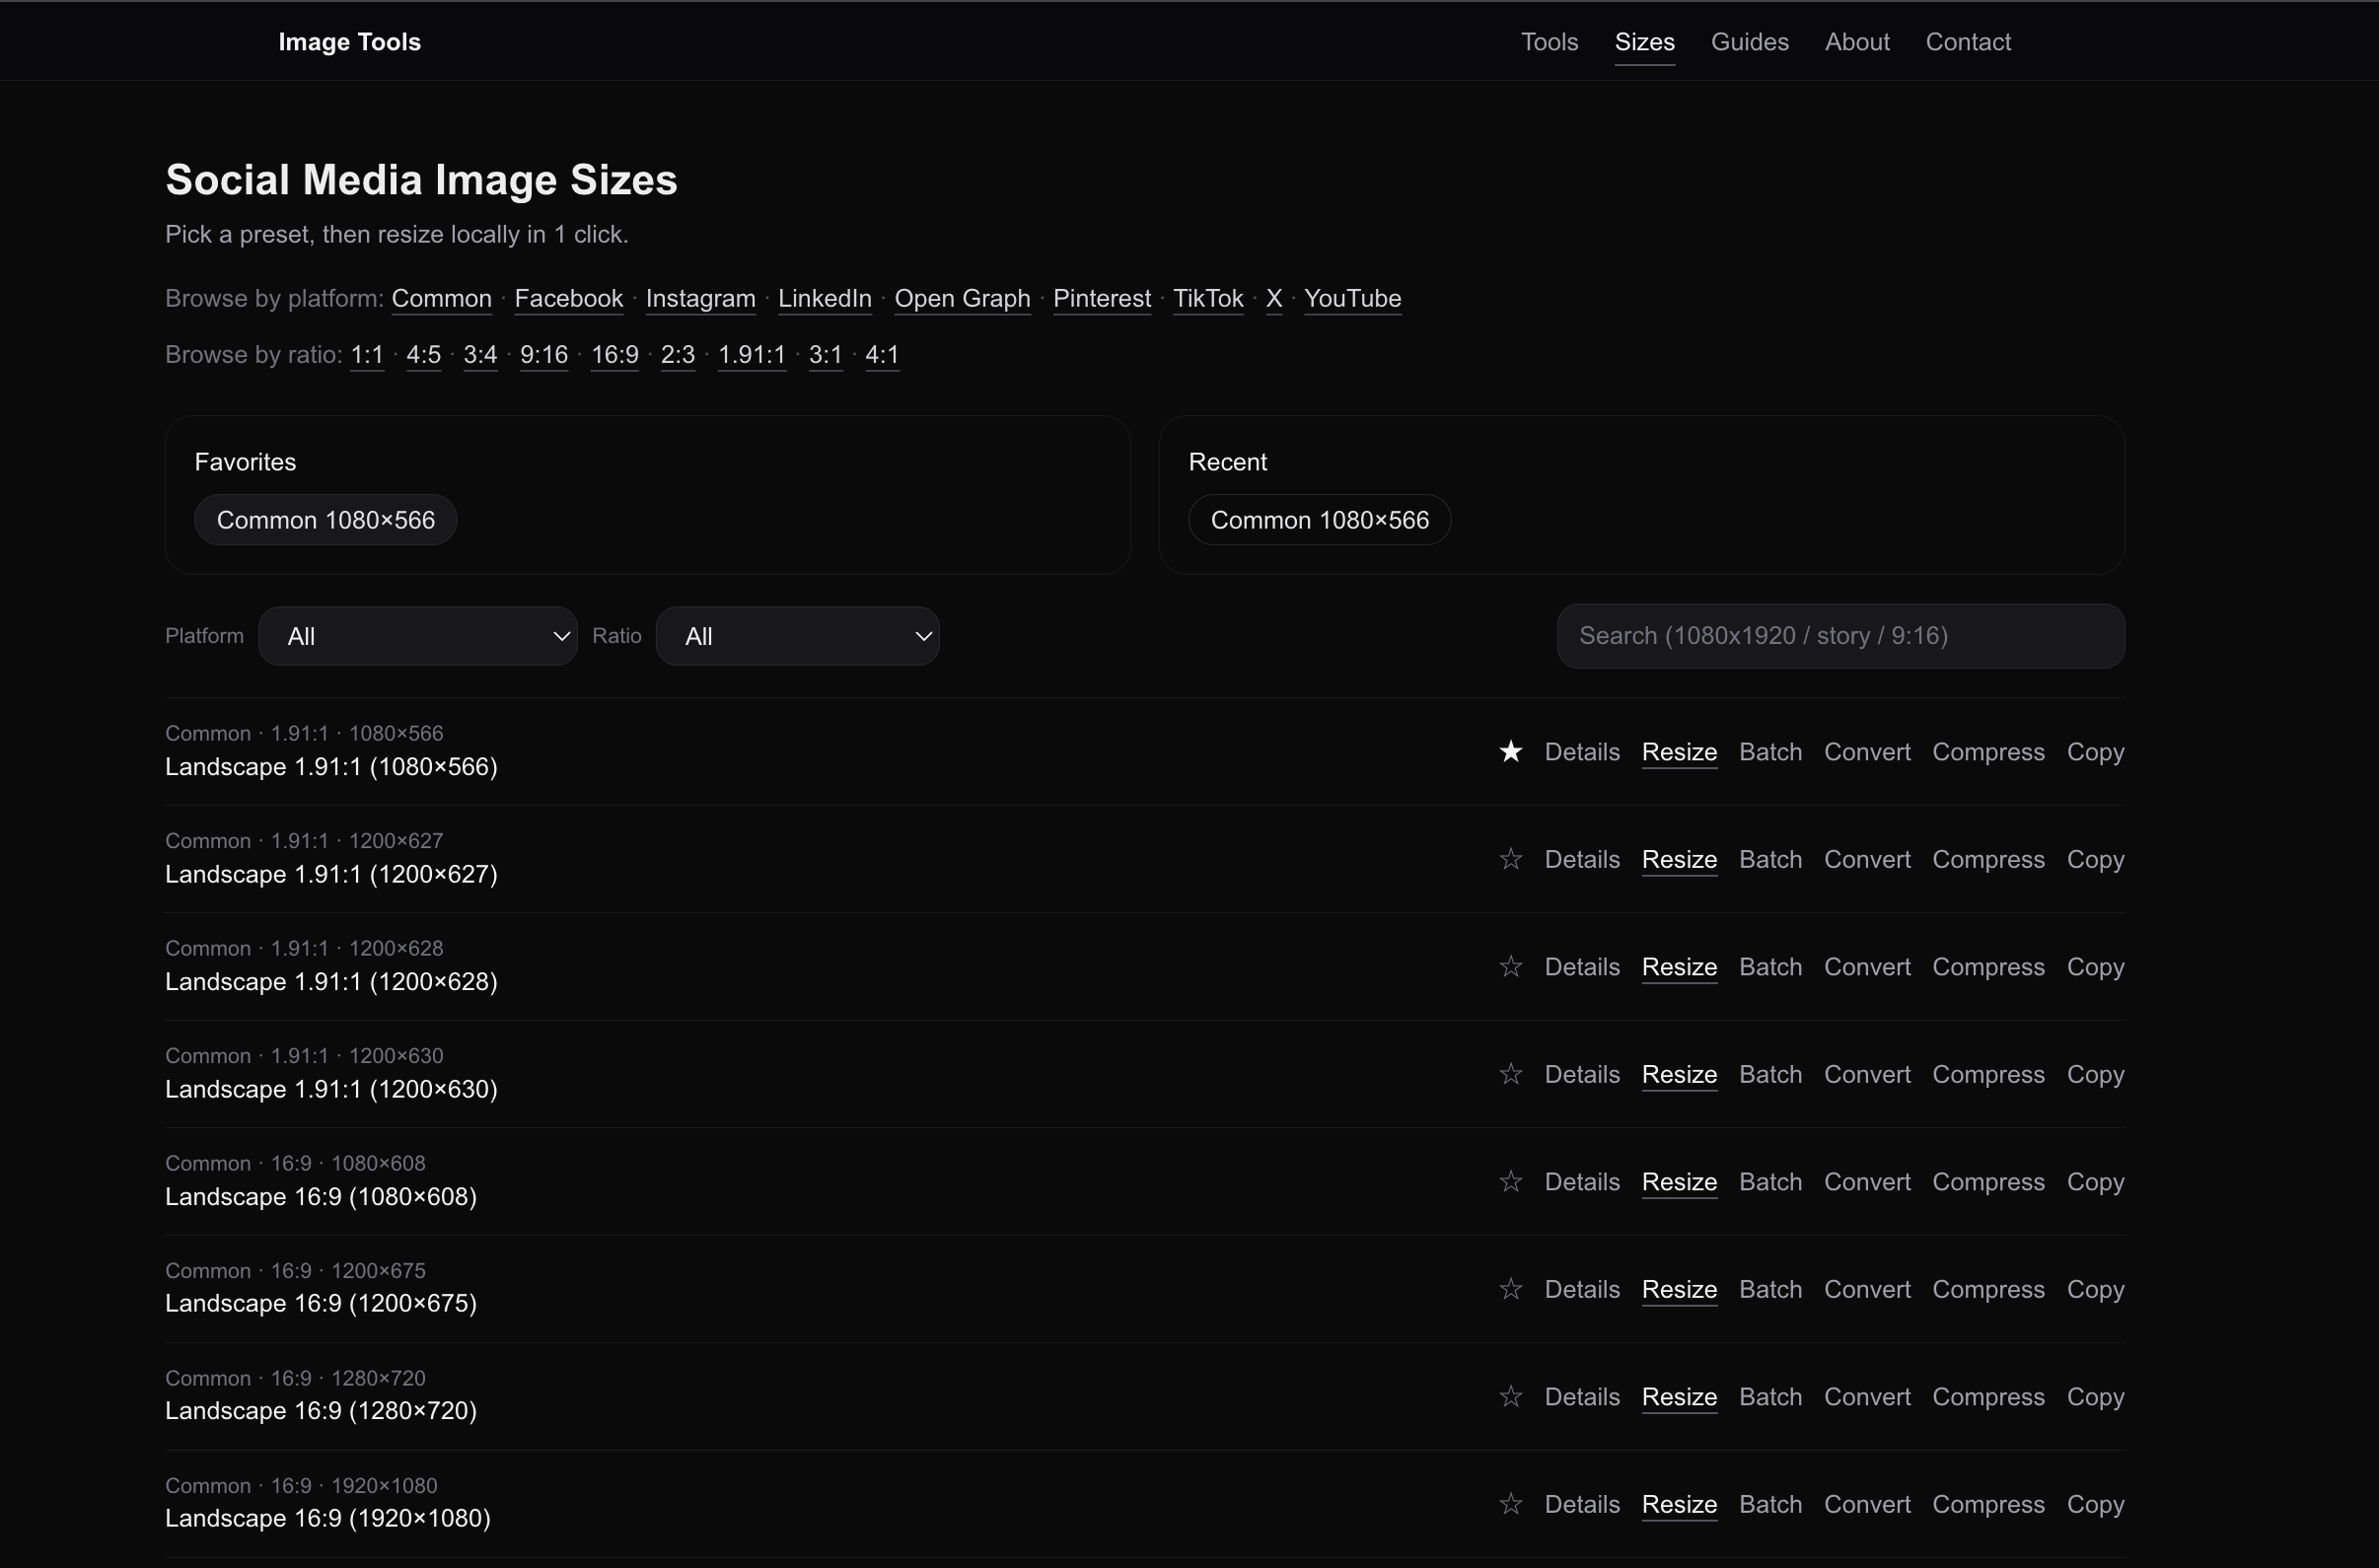Unfavorite the Landscape 1.91:1 (1080×566) star
Screen dimensions: 2379x1568
[x=1509, y=751]
